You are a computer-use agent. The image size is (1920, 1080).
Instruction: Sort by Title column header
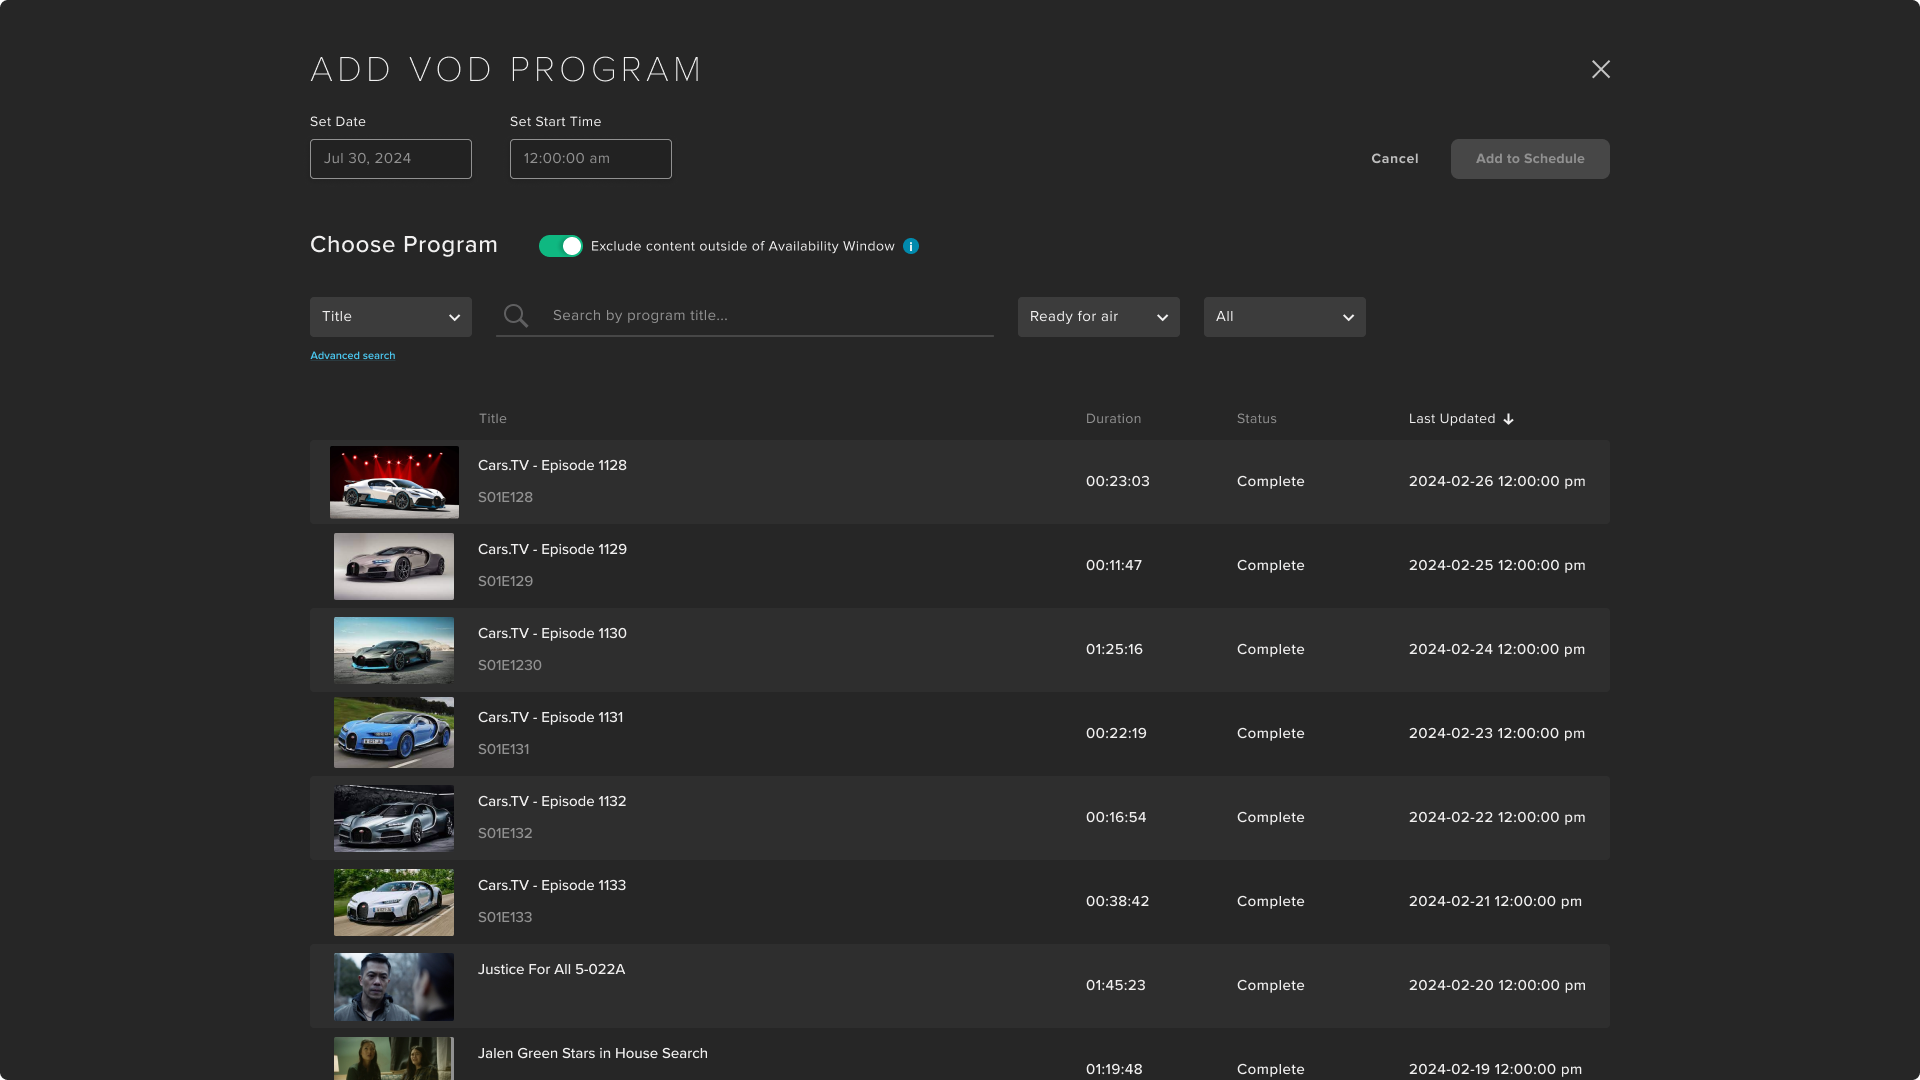(493, 419)
